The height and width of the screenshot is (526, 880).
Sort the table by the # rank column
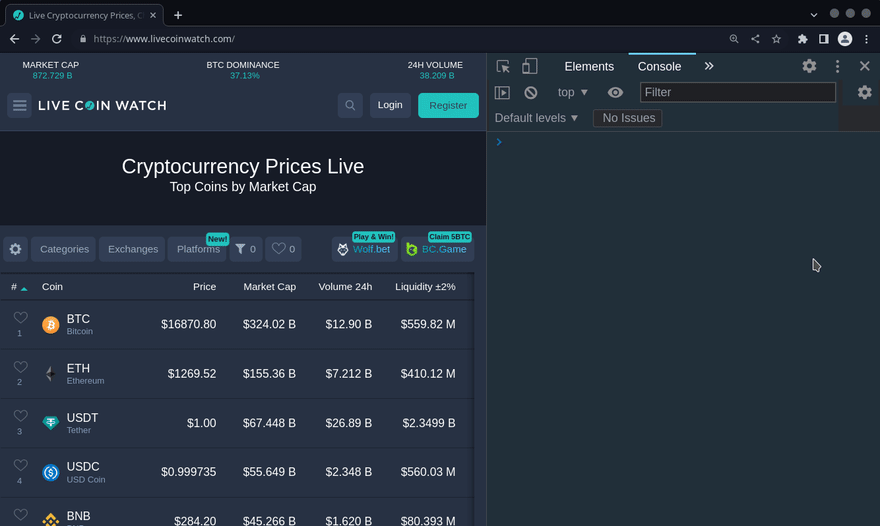(x=19, y=287)
